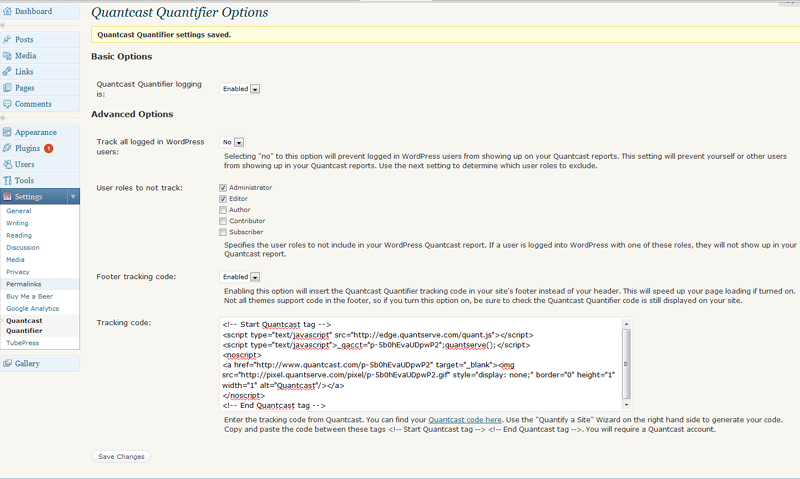Click the Save Changes button
Viewport: 800px width, 479px height.
click(x=121, y=457)
